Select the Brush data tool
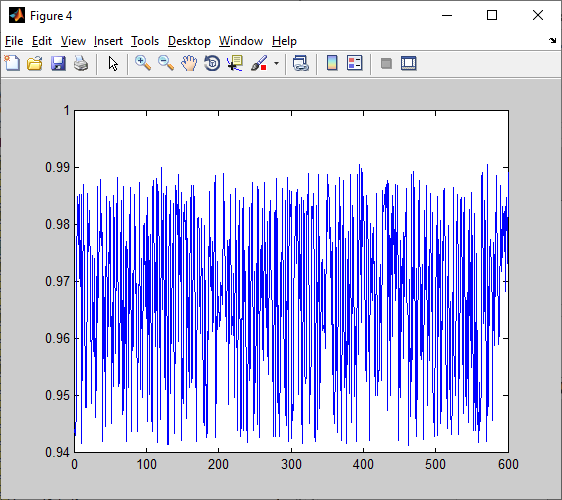The height and width of the screenshot is (500, 562). click(x=259, y=63)
